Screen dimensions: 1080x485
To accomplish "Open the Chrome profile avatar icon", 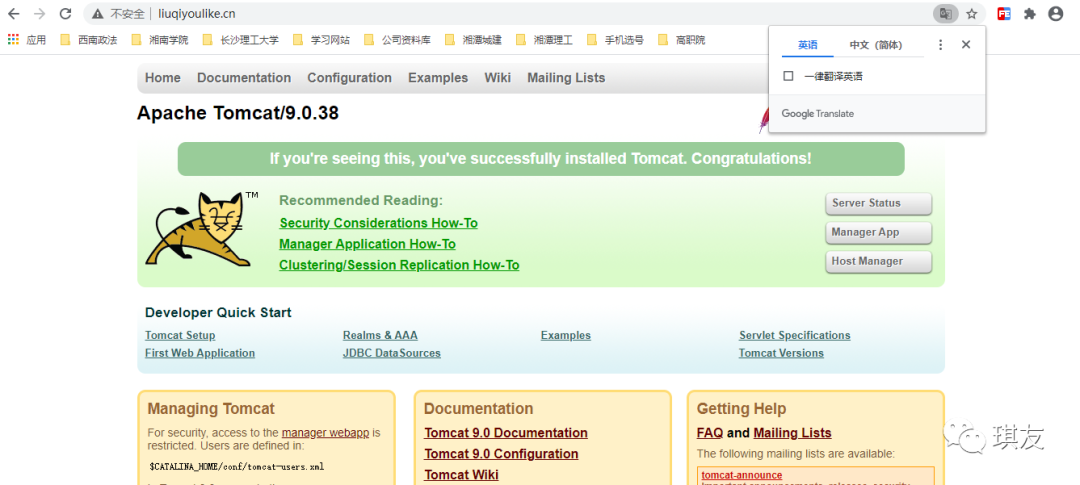I will click(x=1056, y=14).
